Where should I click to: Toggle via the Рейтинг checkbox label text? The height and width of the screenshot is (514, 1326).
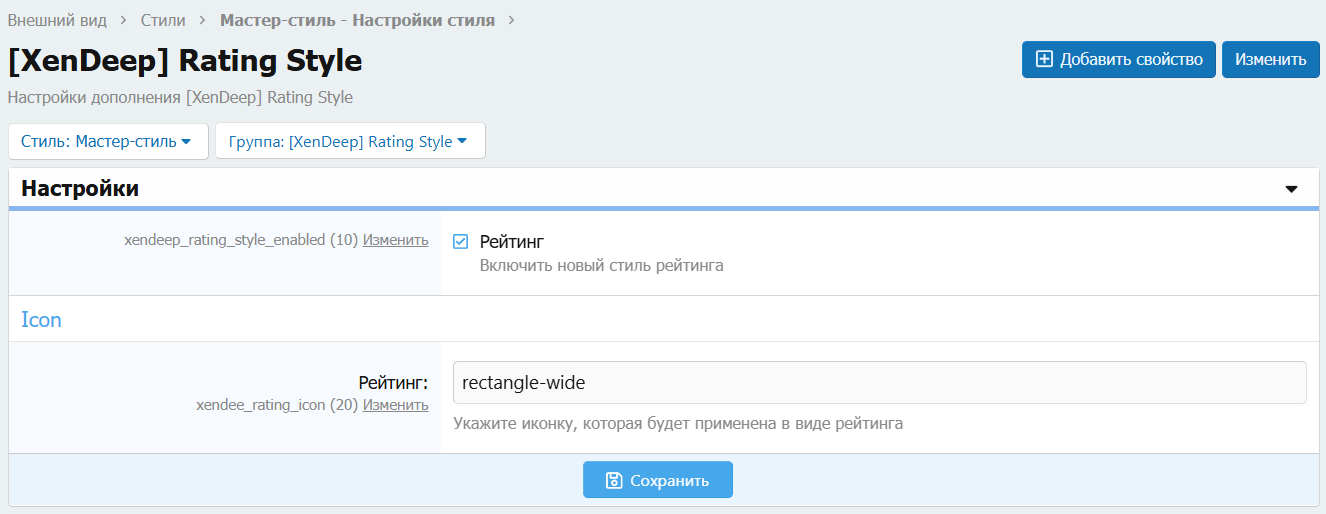511,242
